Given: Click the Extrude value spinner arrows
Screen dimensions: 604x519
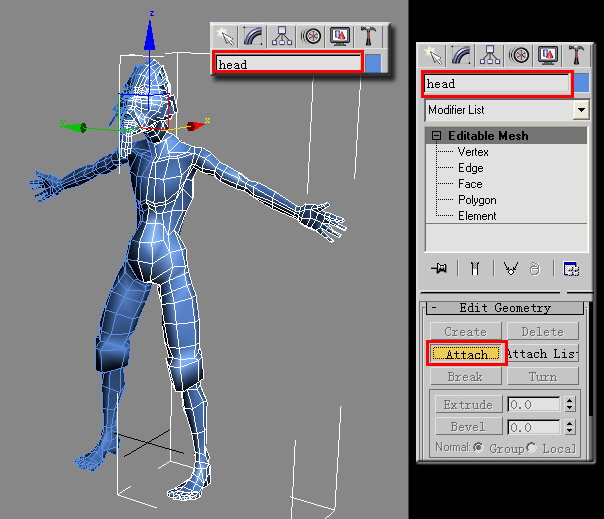Looking at the screenshot, I should [570, 405].
